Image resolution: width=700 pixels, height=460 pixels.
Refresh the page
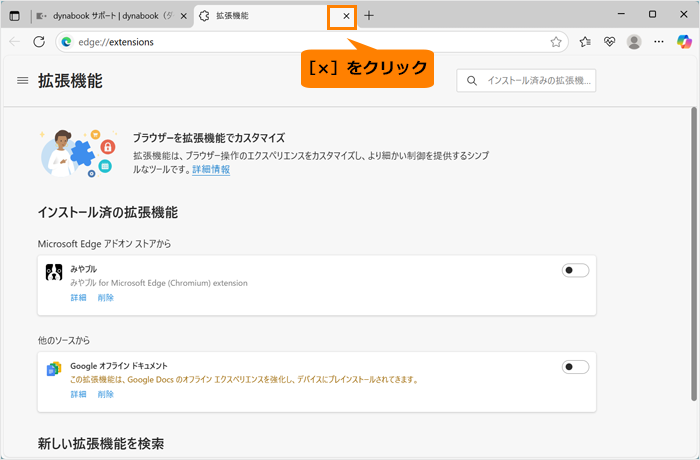(x=39, y=42)
